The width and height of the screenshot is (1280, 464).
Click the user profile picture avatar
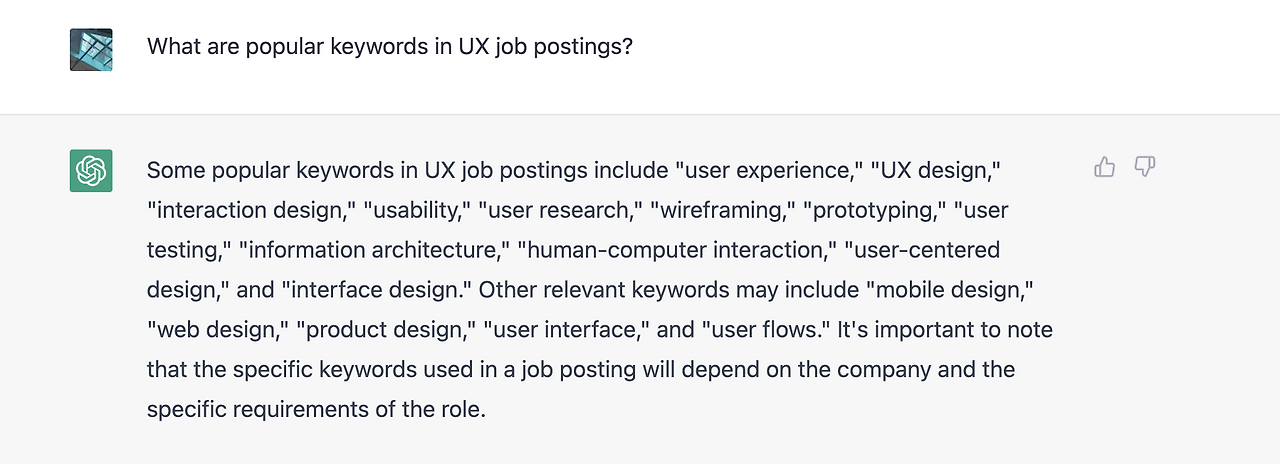(91, 49)
